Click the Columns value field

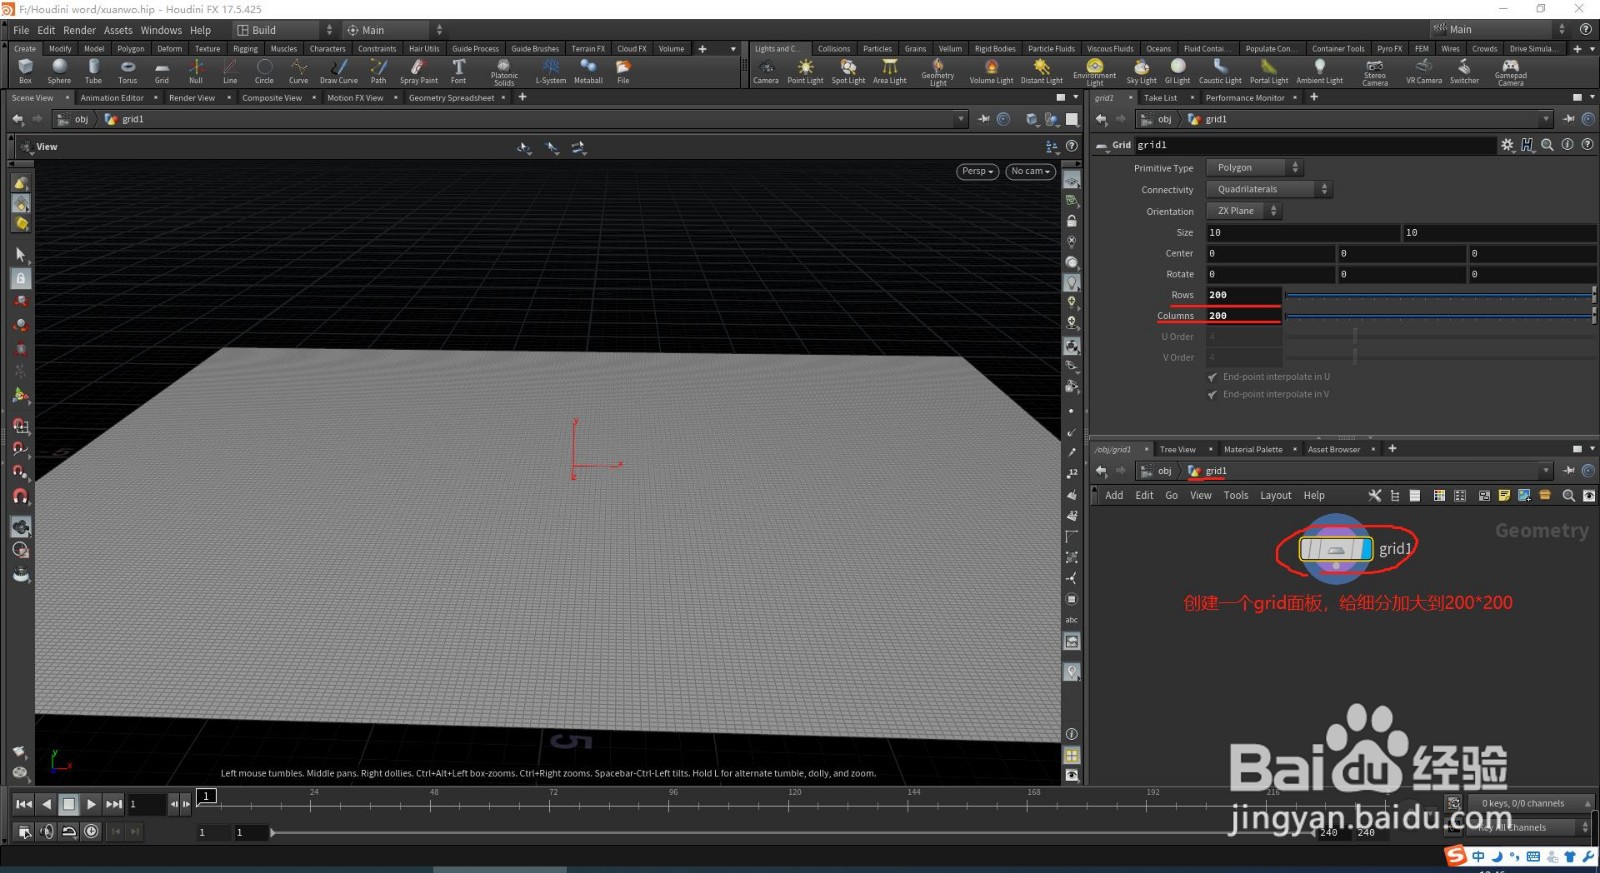coord(1243,316)
